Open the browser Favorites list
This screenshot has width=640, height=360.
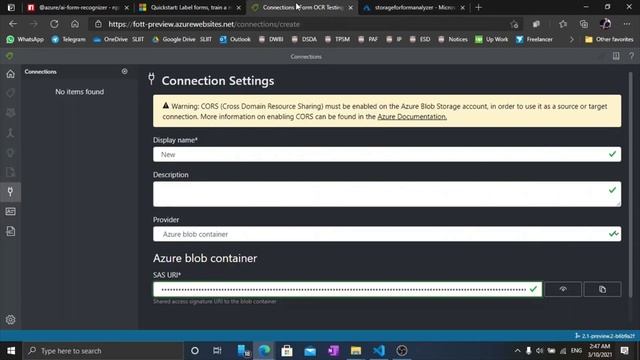(x=563, y=24)
